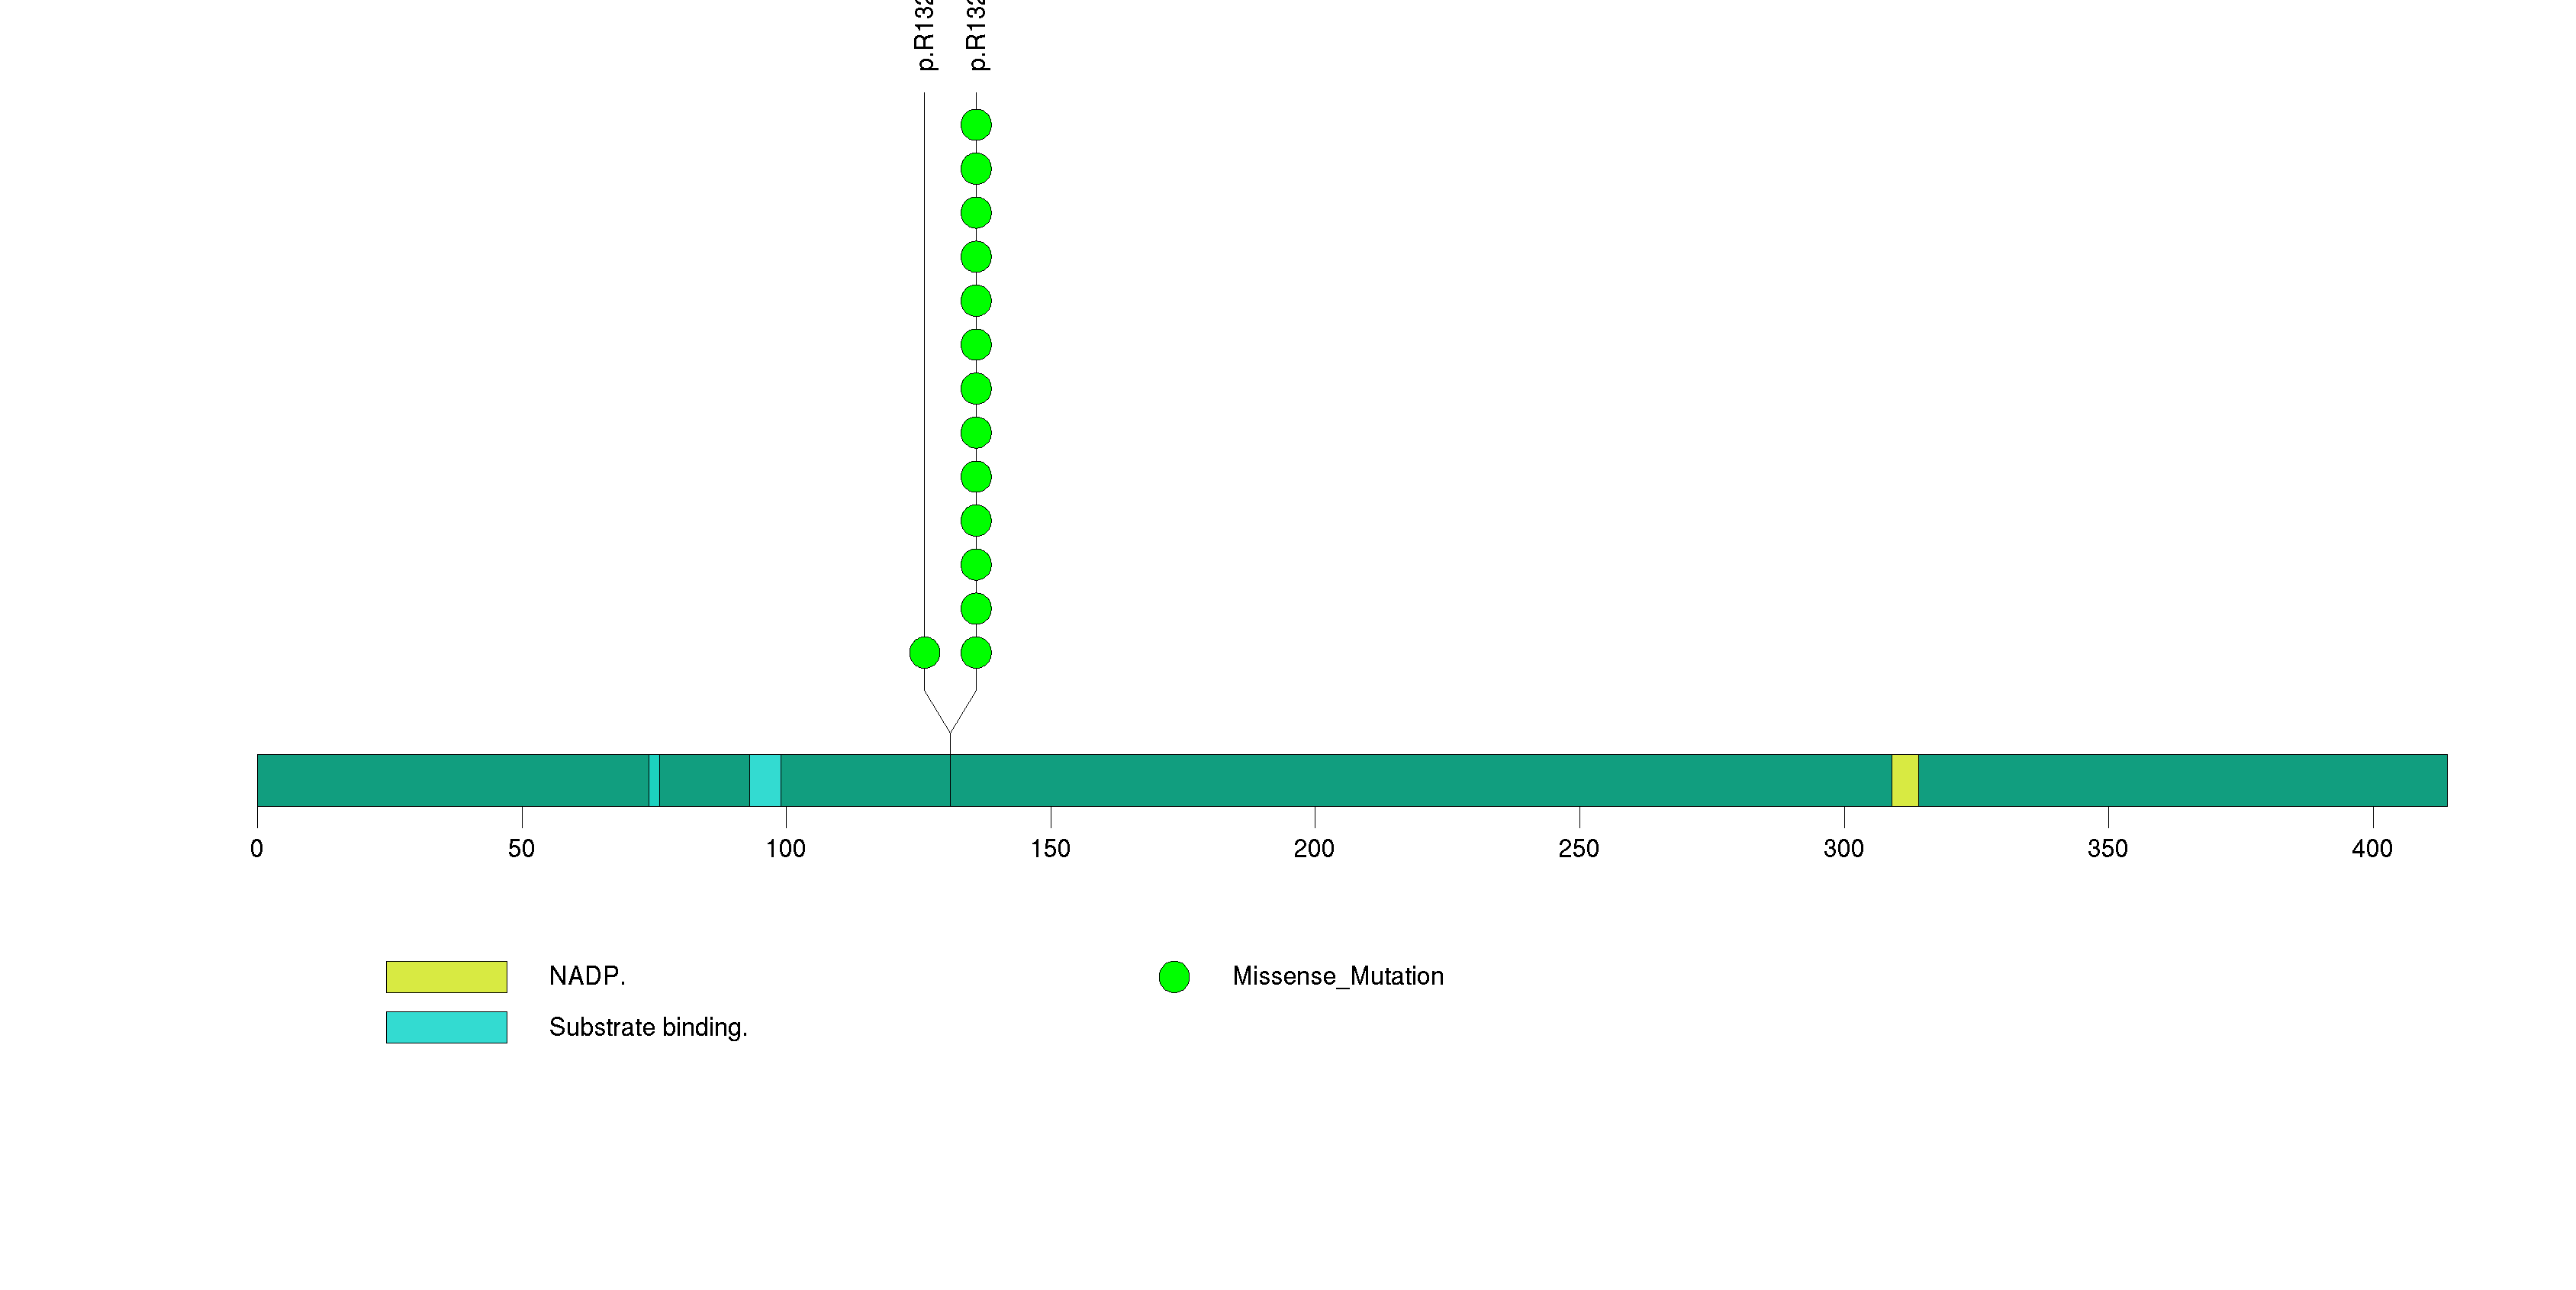Viewport: 2576px width, 1290px height.
Task: Click the left p.R132 rotated label
Action: [x=925, y=36]
